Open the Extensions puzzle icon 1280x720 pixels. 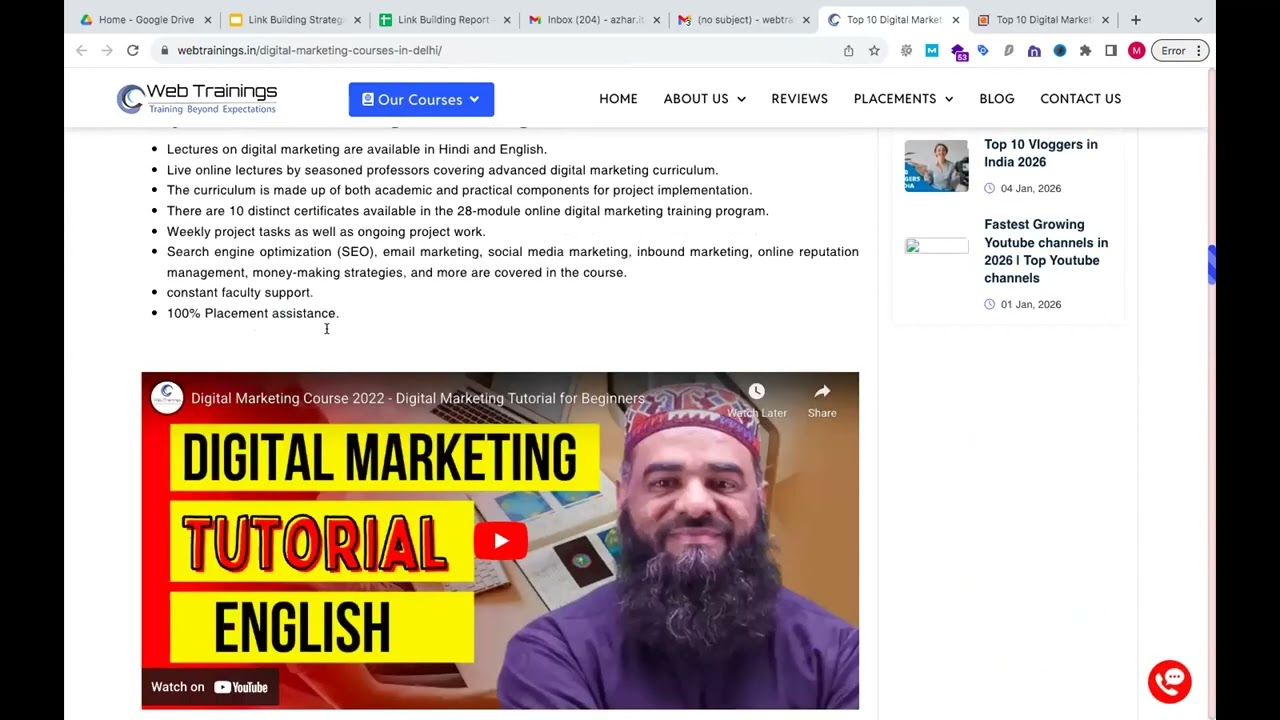click(1085, 50)
